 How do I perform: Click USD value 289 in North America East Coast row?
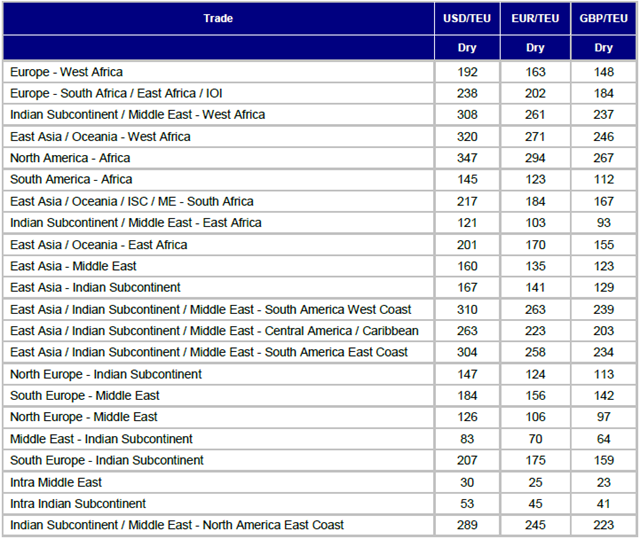coord(467,525)
